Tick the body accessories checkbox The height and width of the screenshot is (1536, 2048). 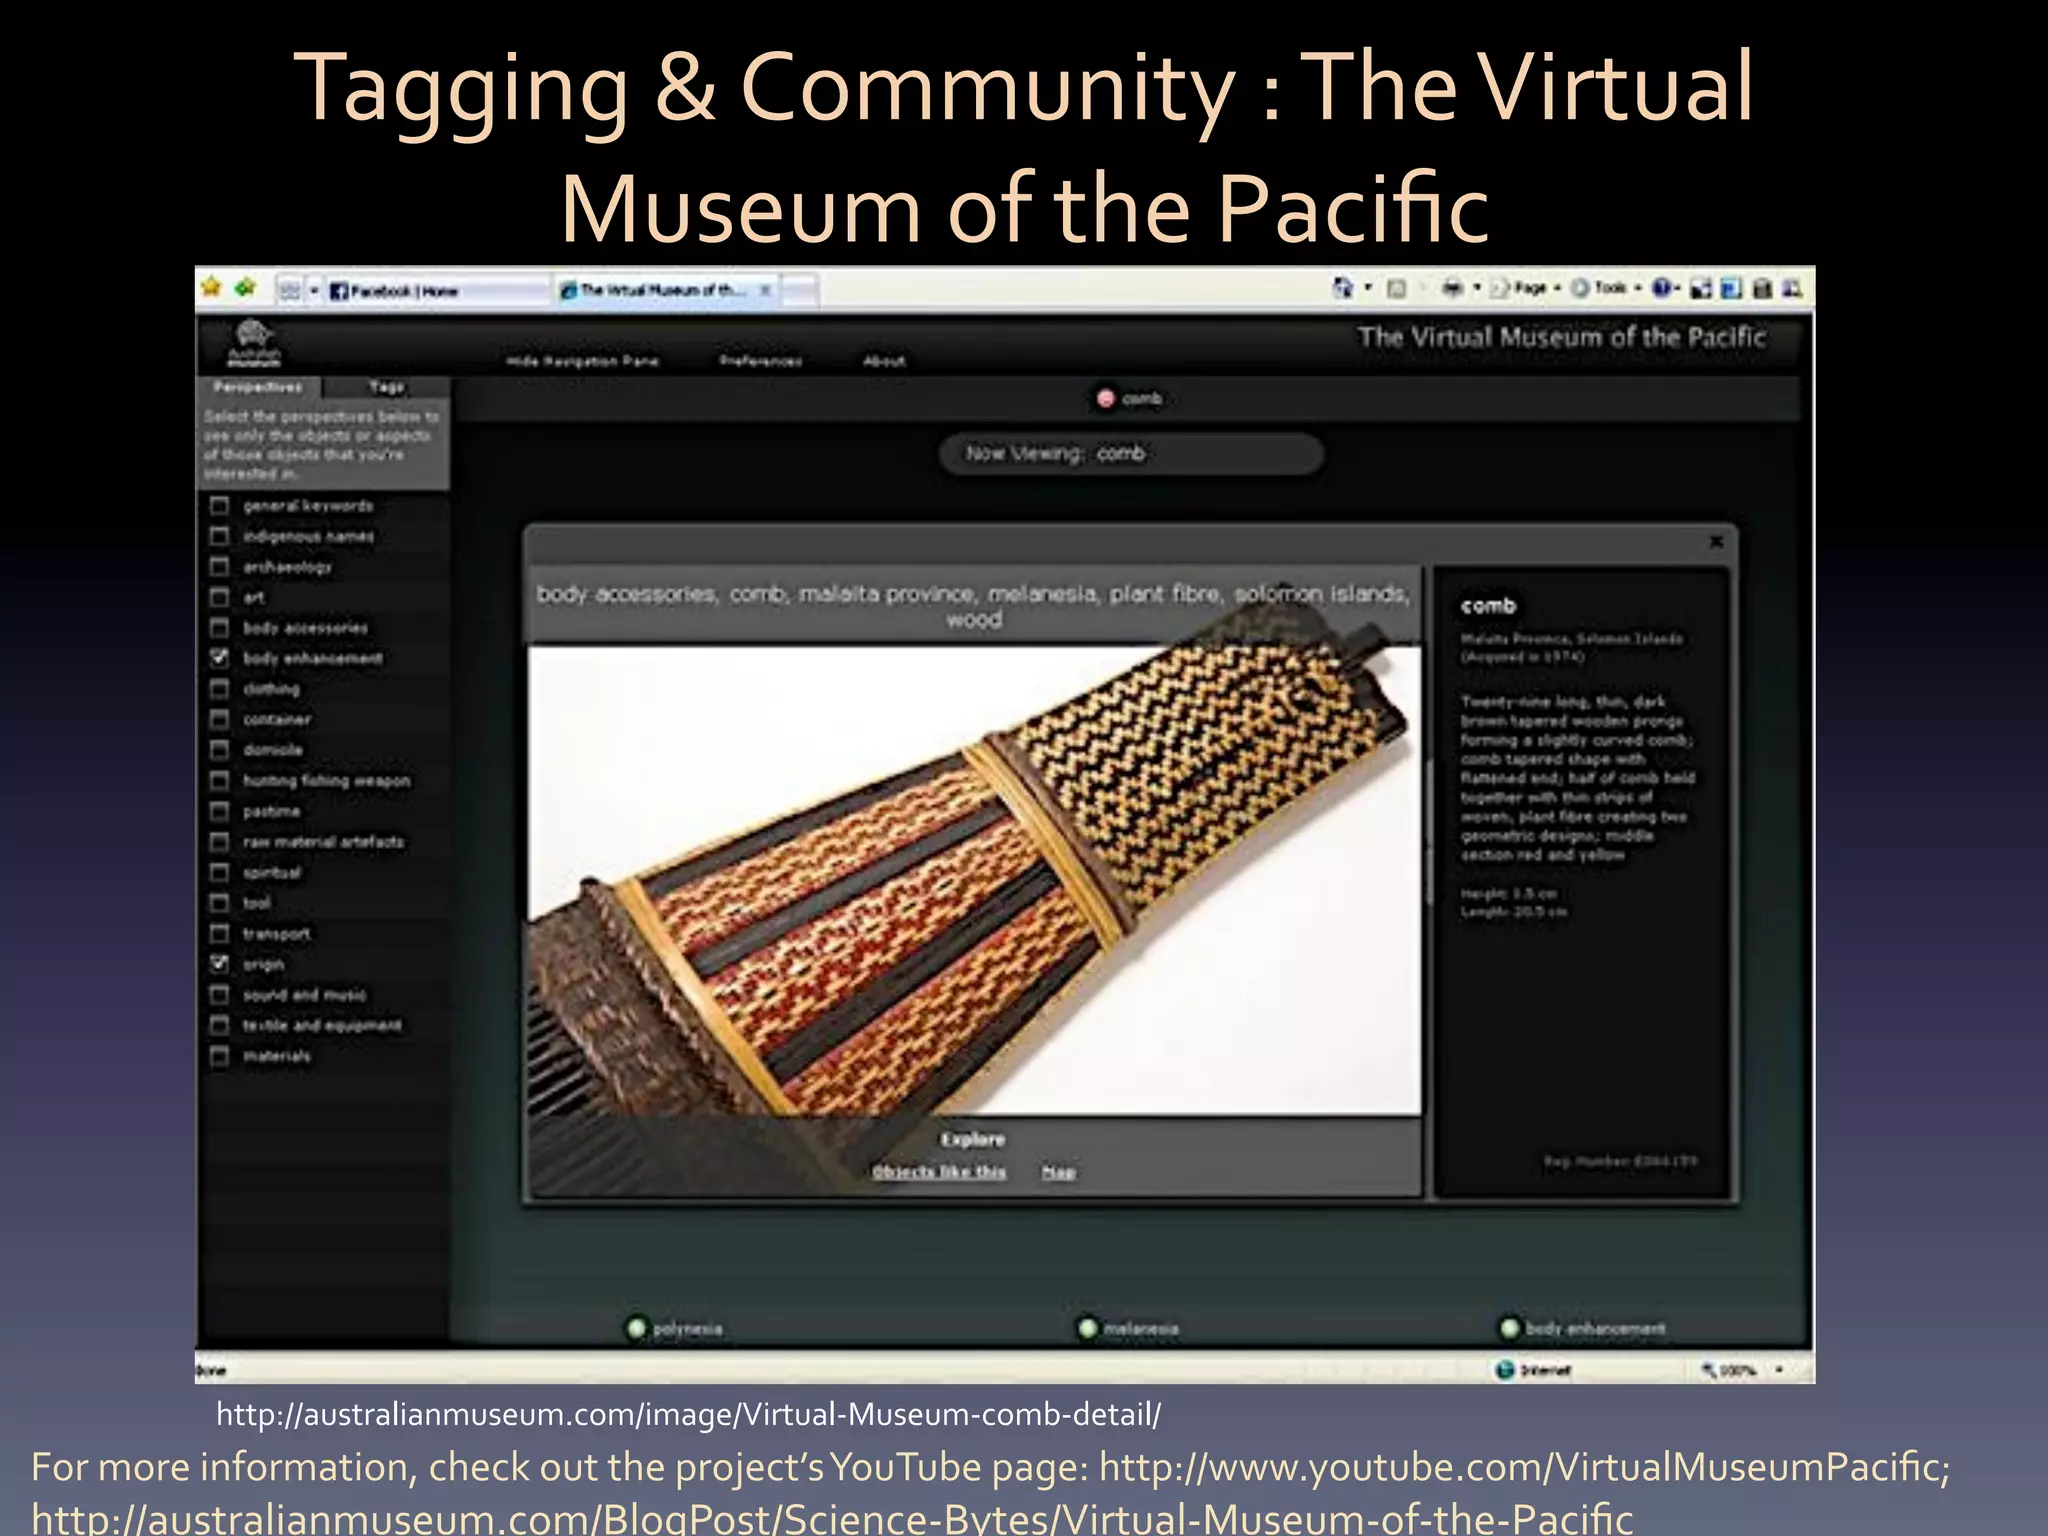click(219, 627)
